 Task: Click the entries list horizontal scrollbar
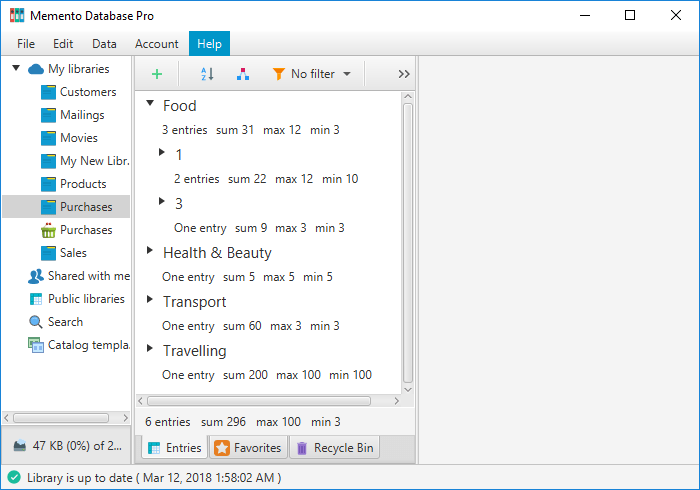[259, 401]
